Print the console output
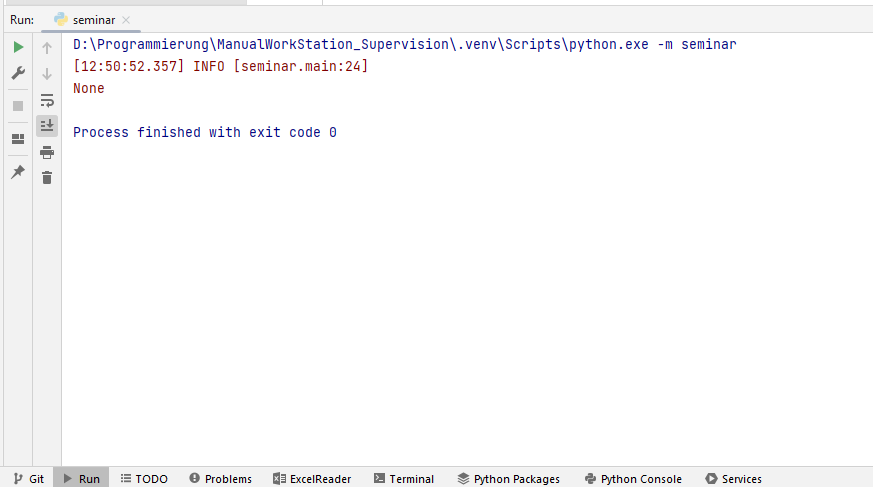This screenshot has width=873, height=487. (47, 152)
